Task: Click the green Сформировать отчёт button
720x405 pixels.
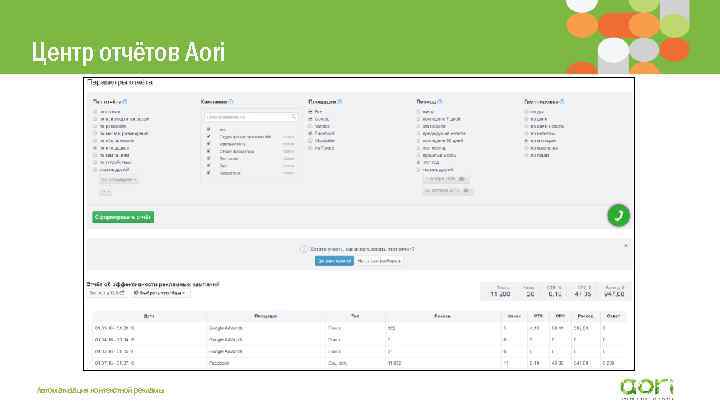Action: click(x=123, y=217)
